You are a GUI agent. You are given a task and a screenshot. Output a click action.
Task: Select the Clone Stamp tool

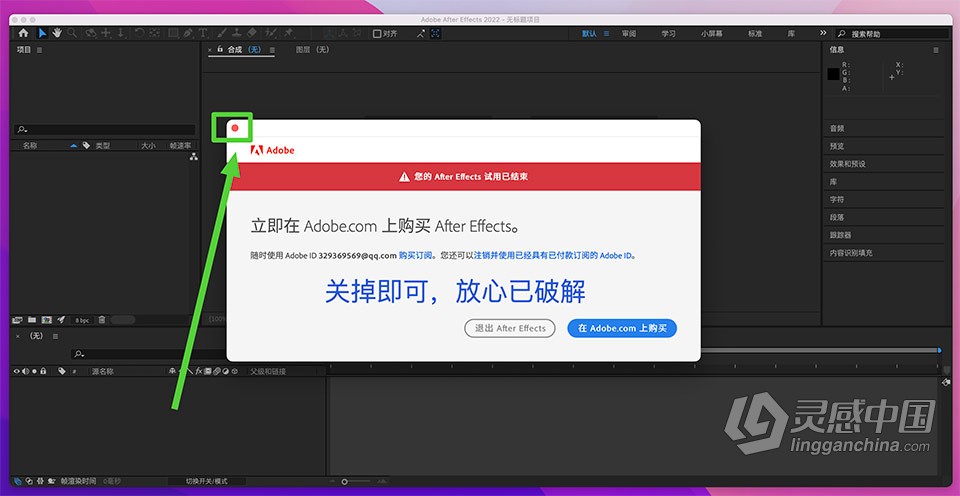click(236, 33)
